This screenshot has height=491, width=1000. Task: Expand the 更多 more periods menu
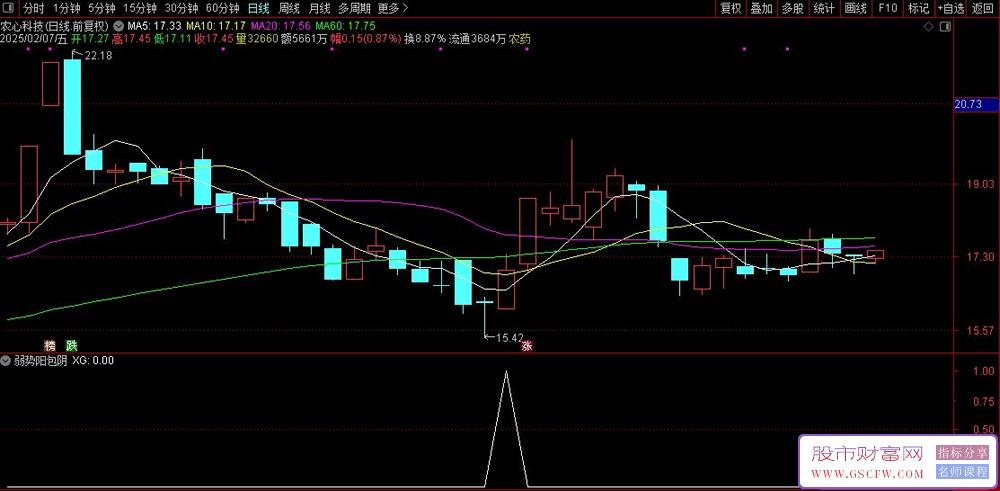(x=393, y=8)
